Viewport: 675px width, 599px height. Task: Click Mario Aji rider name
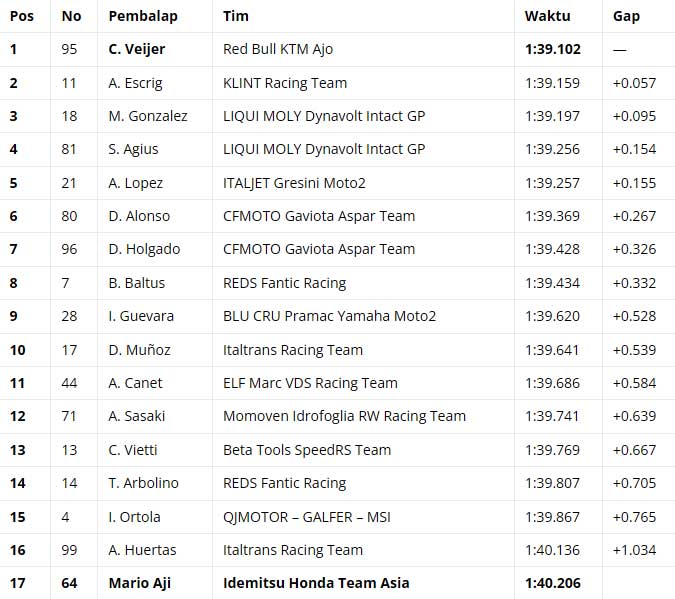point(135,583)
